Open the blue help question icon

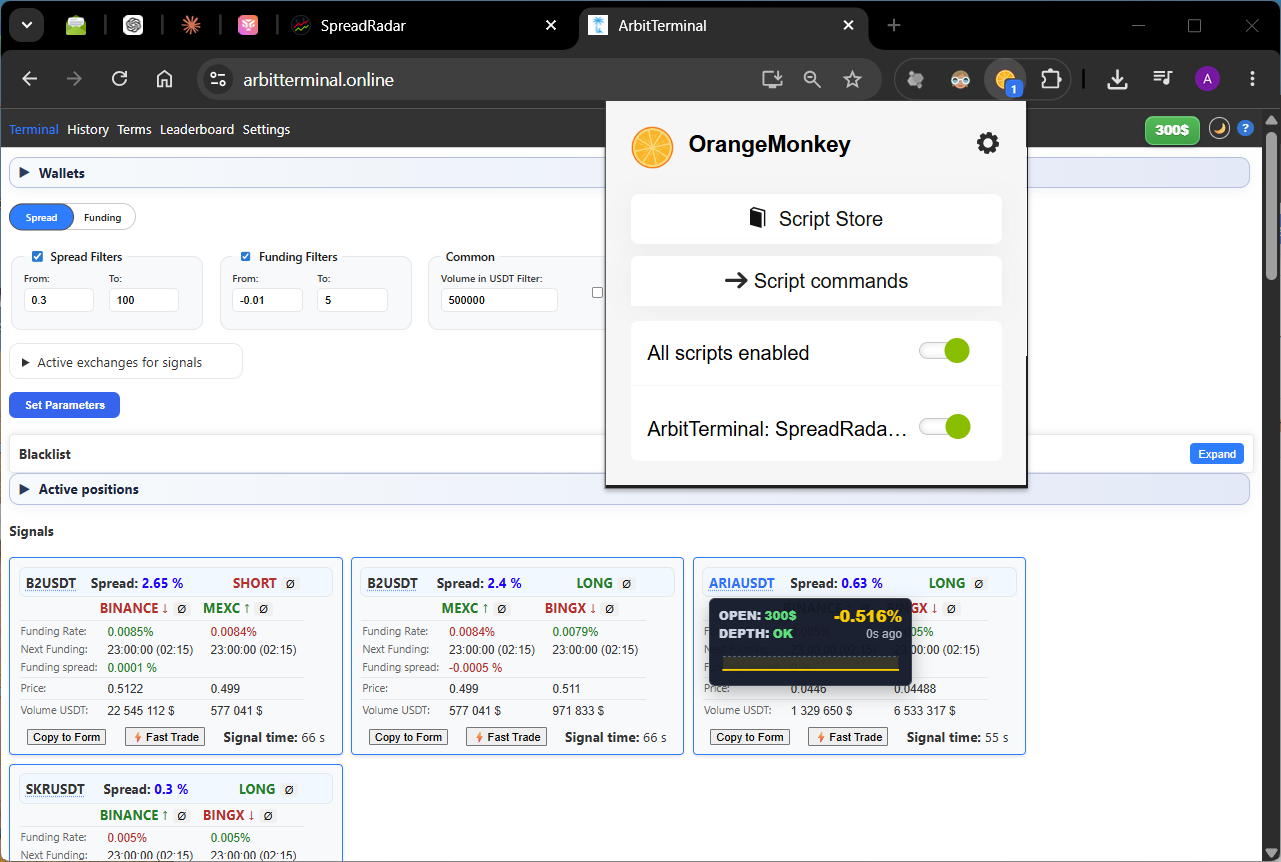tap(1245, 128)
